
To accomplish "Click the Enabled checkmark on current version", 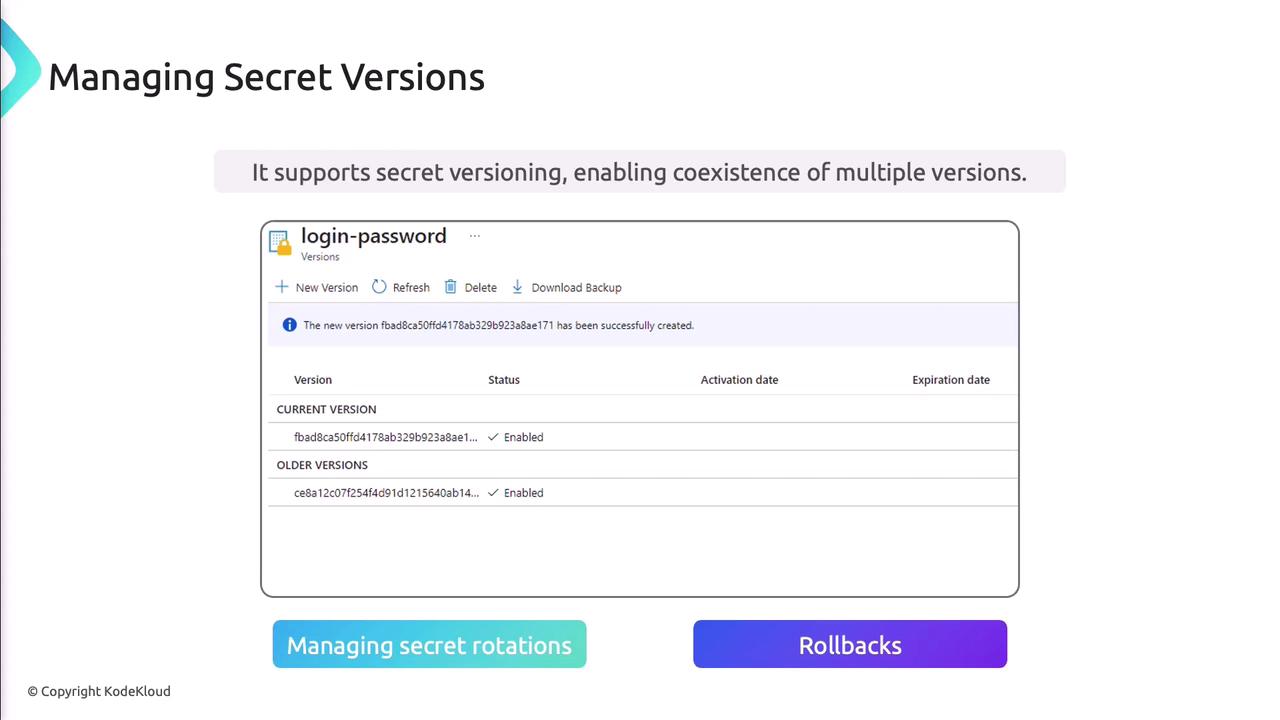I will [x=493, y=437].
